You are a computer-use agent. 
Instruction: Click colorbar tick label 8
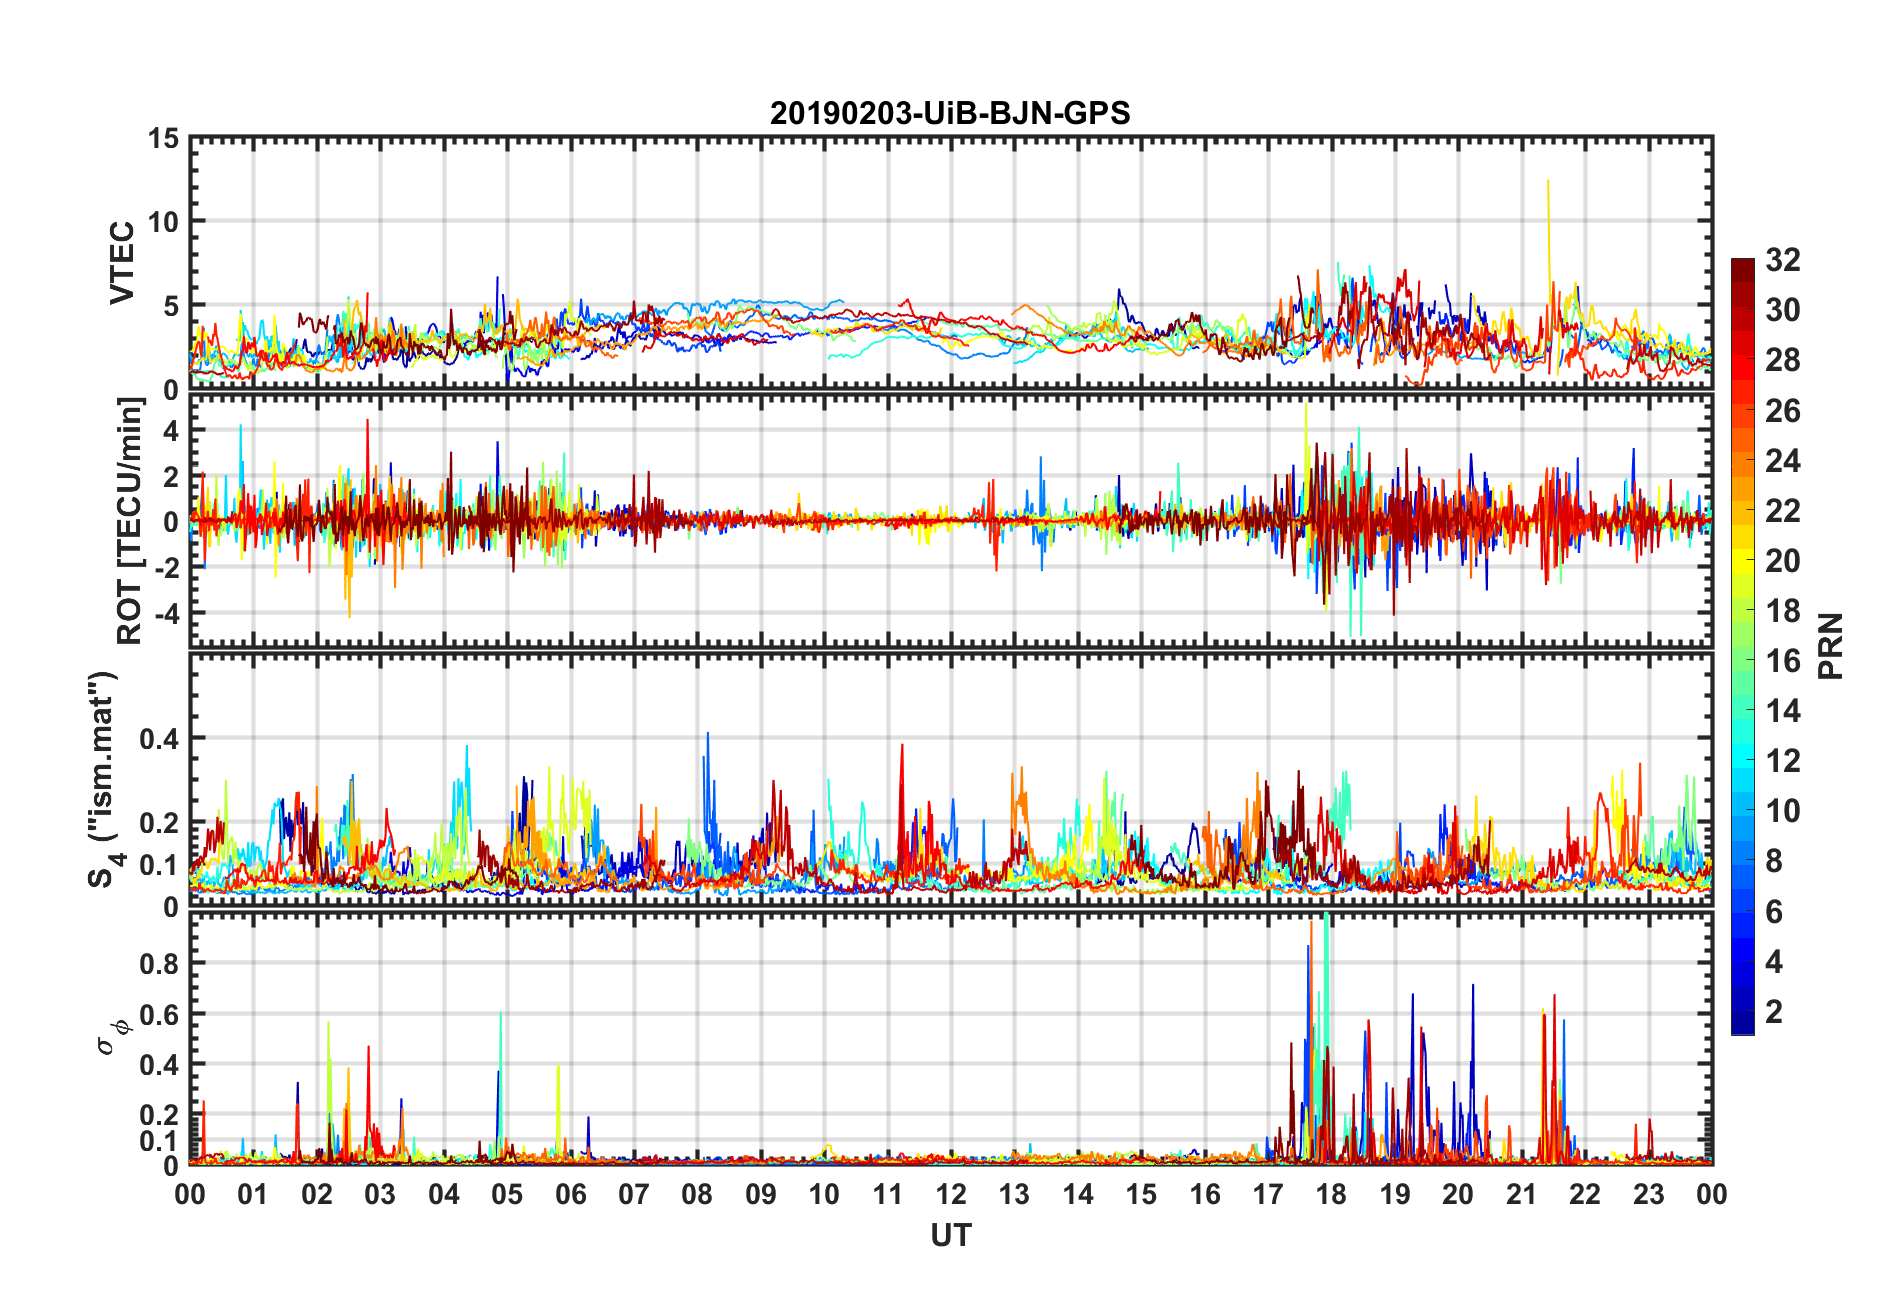tap(1774, 861)
